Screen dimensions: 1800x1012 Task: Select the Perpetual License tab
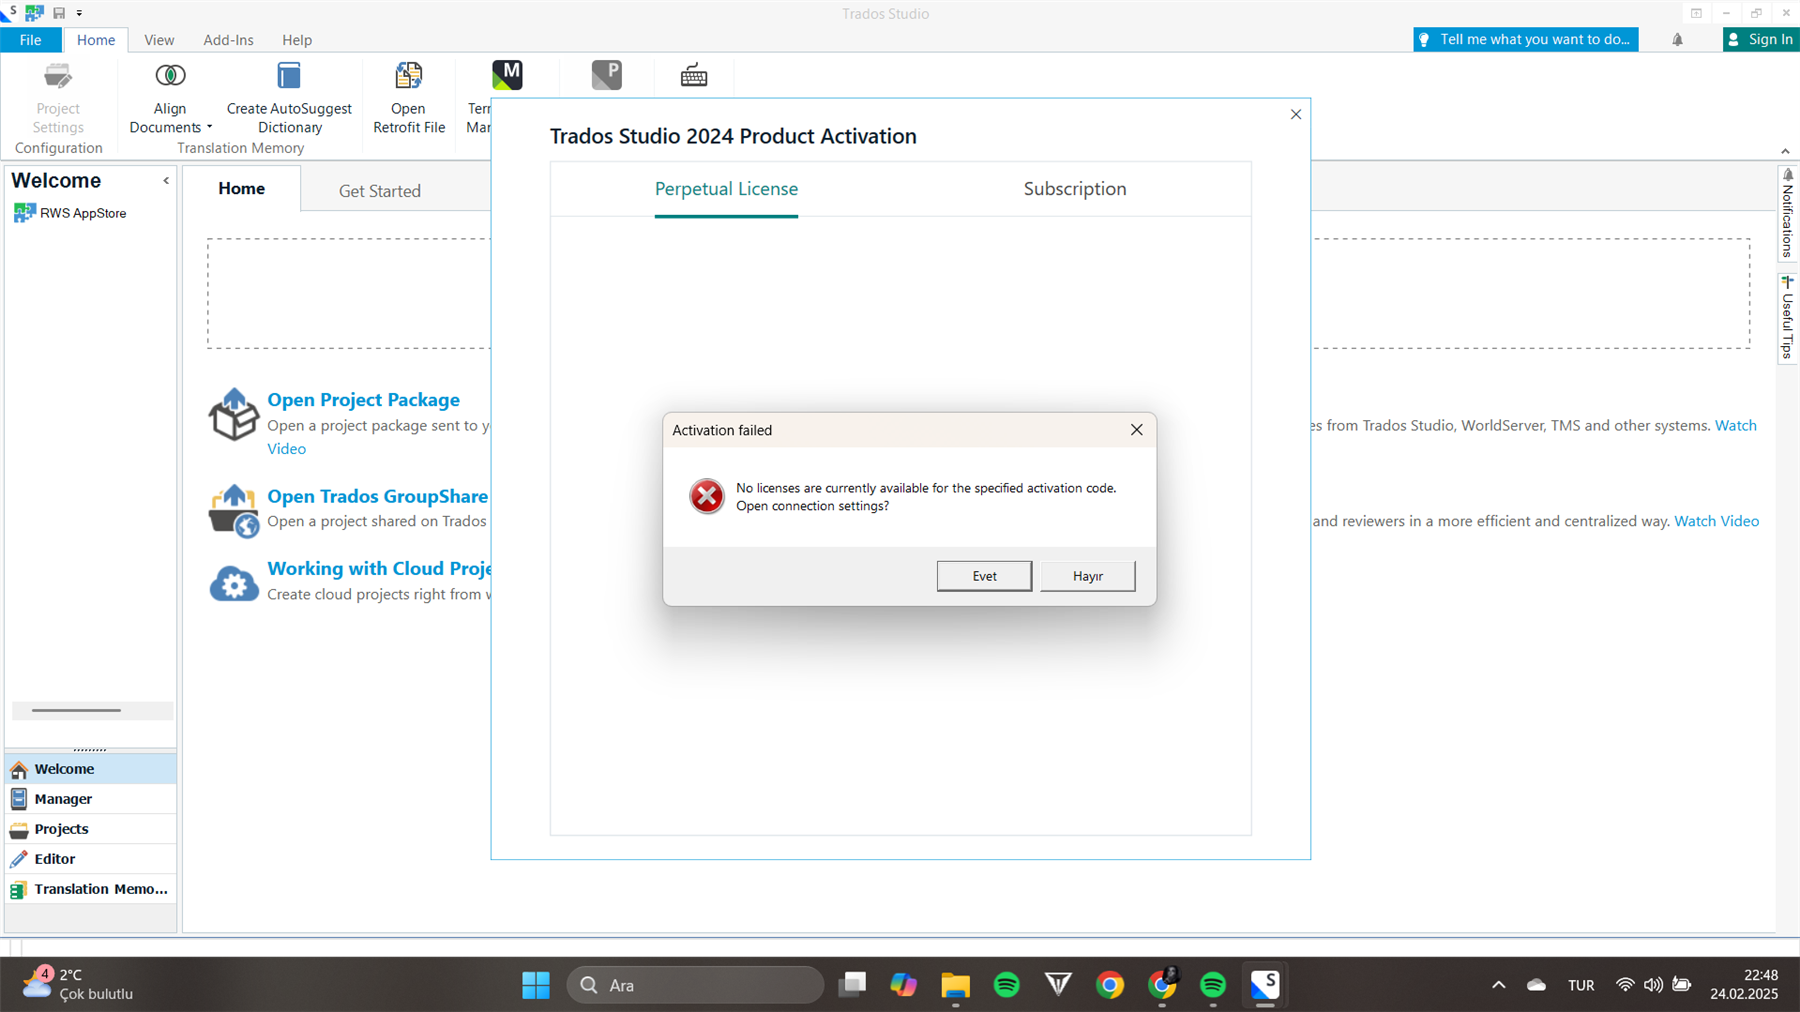[x=726, y=189]
